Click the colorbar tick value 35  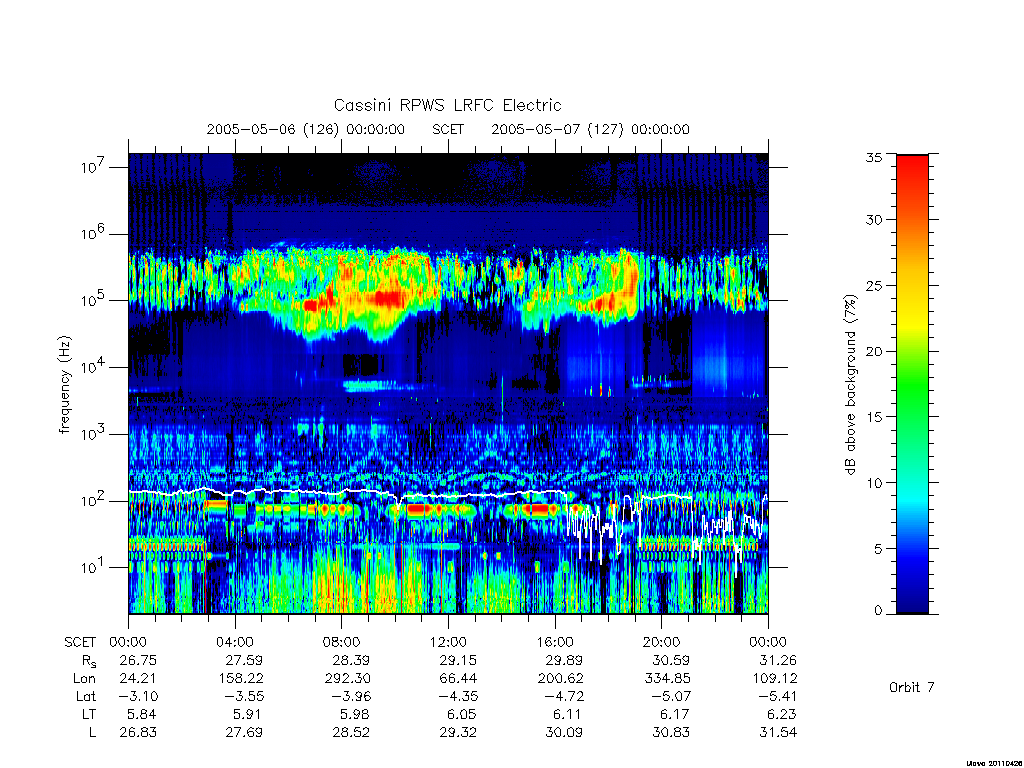[873, 157]
